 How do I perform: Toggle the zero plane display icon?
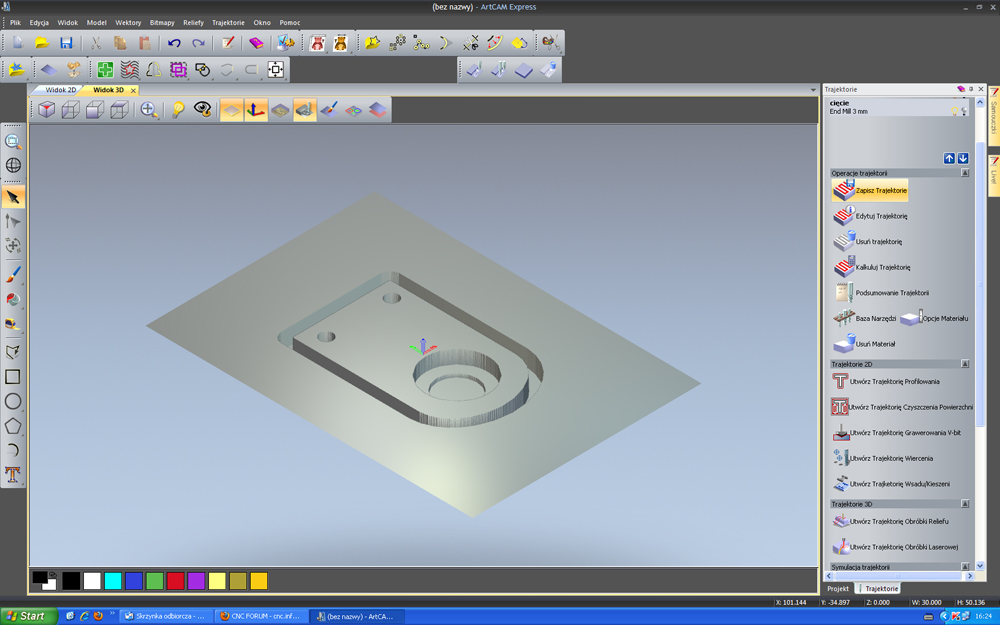[231, 110]
